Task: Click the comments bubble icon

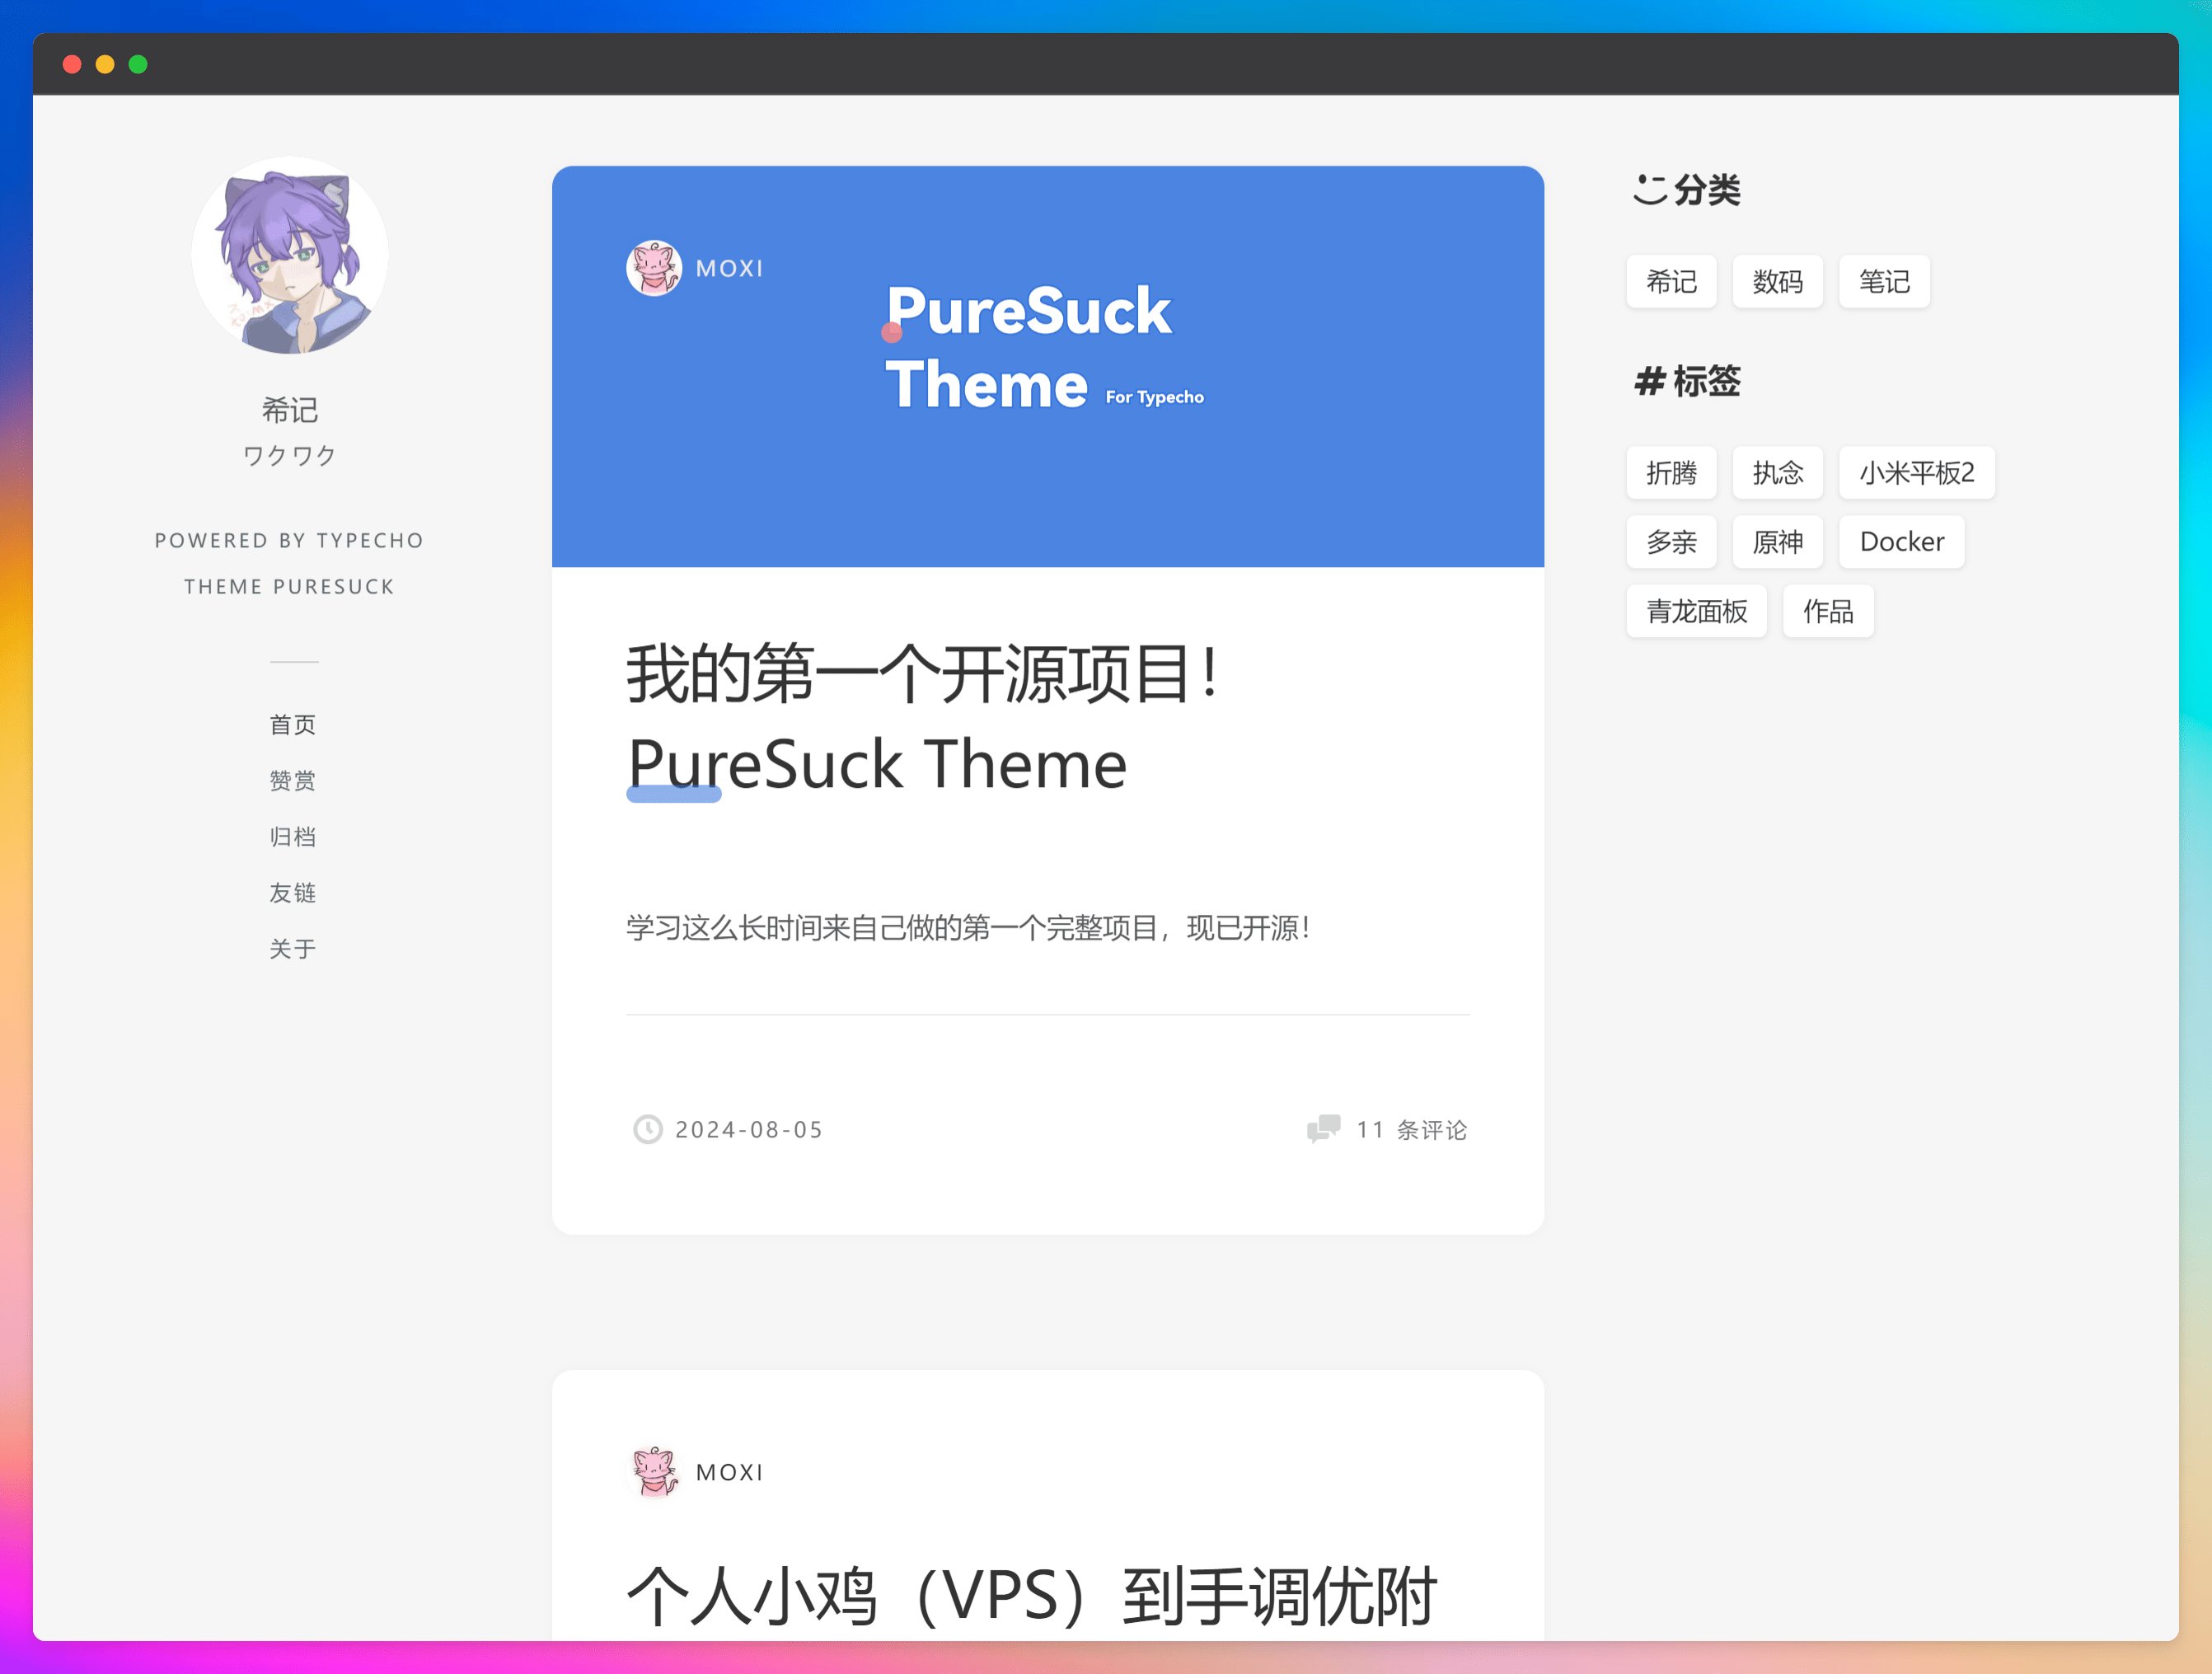Action: [1323, 1129]
